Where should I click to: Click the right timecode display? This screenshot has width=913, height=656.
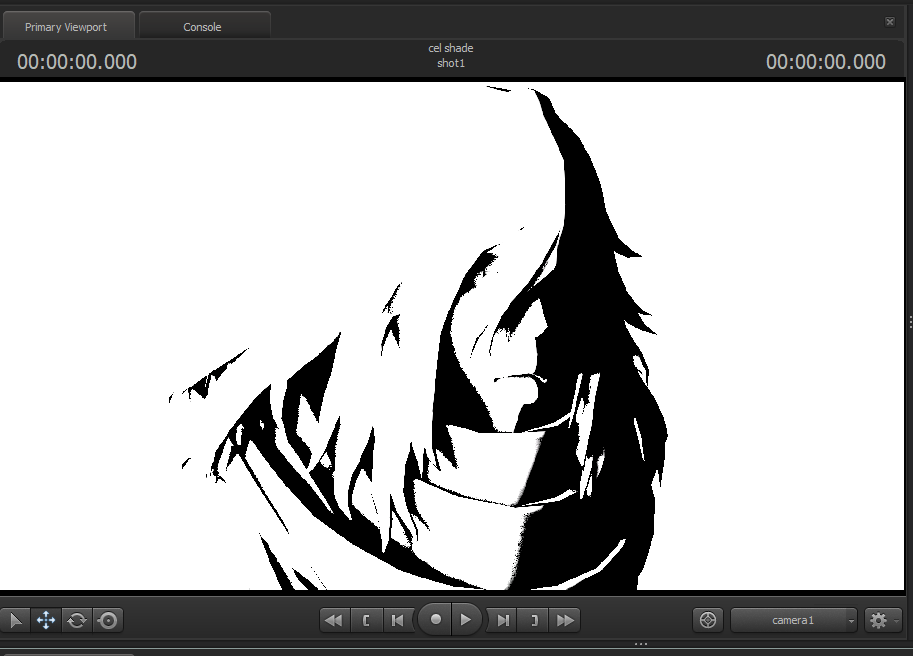pyautogui.click(x=826, y=62)
